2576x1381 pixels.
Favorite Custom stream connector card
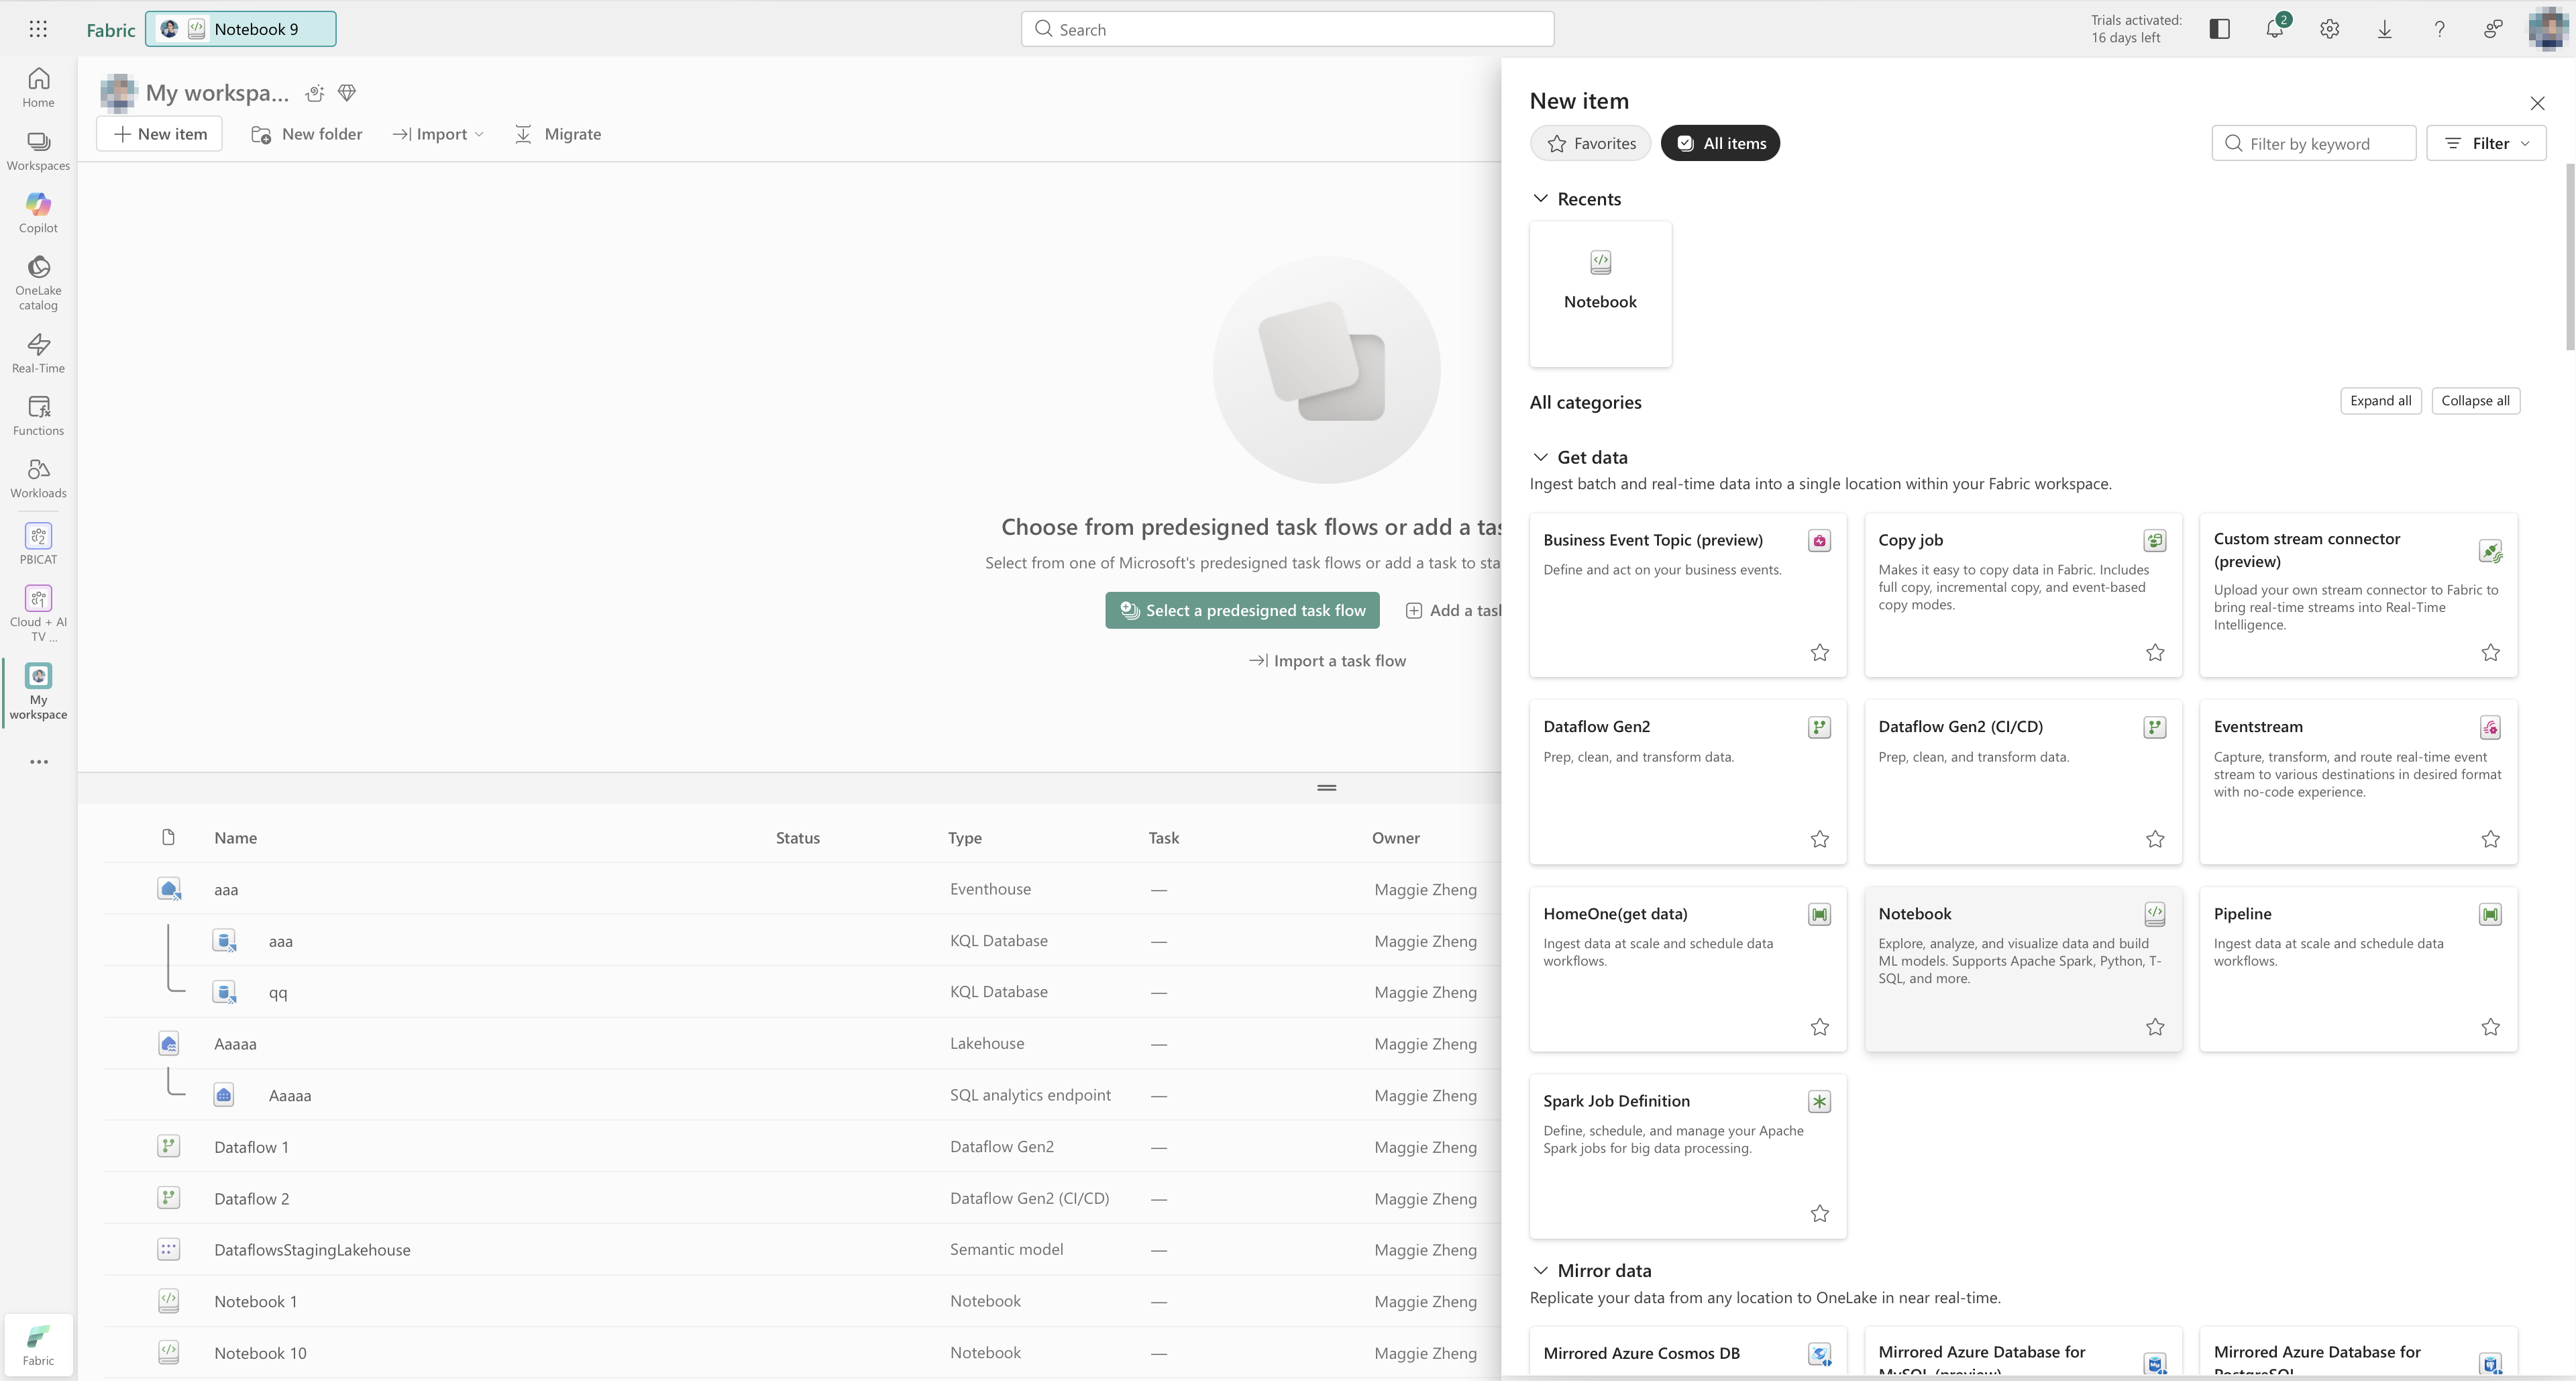point(2490,653)
